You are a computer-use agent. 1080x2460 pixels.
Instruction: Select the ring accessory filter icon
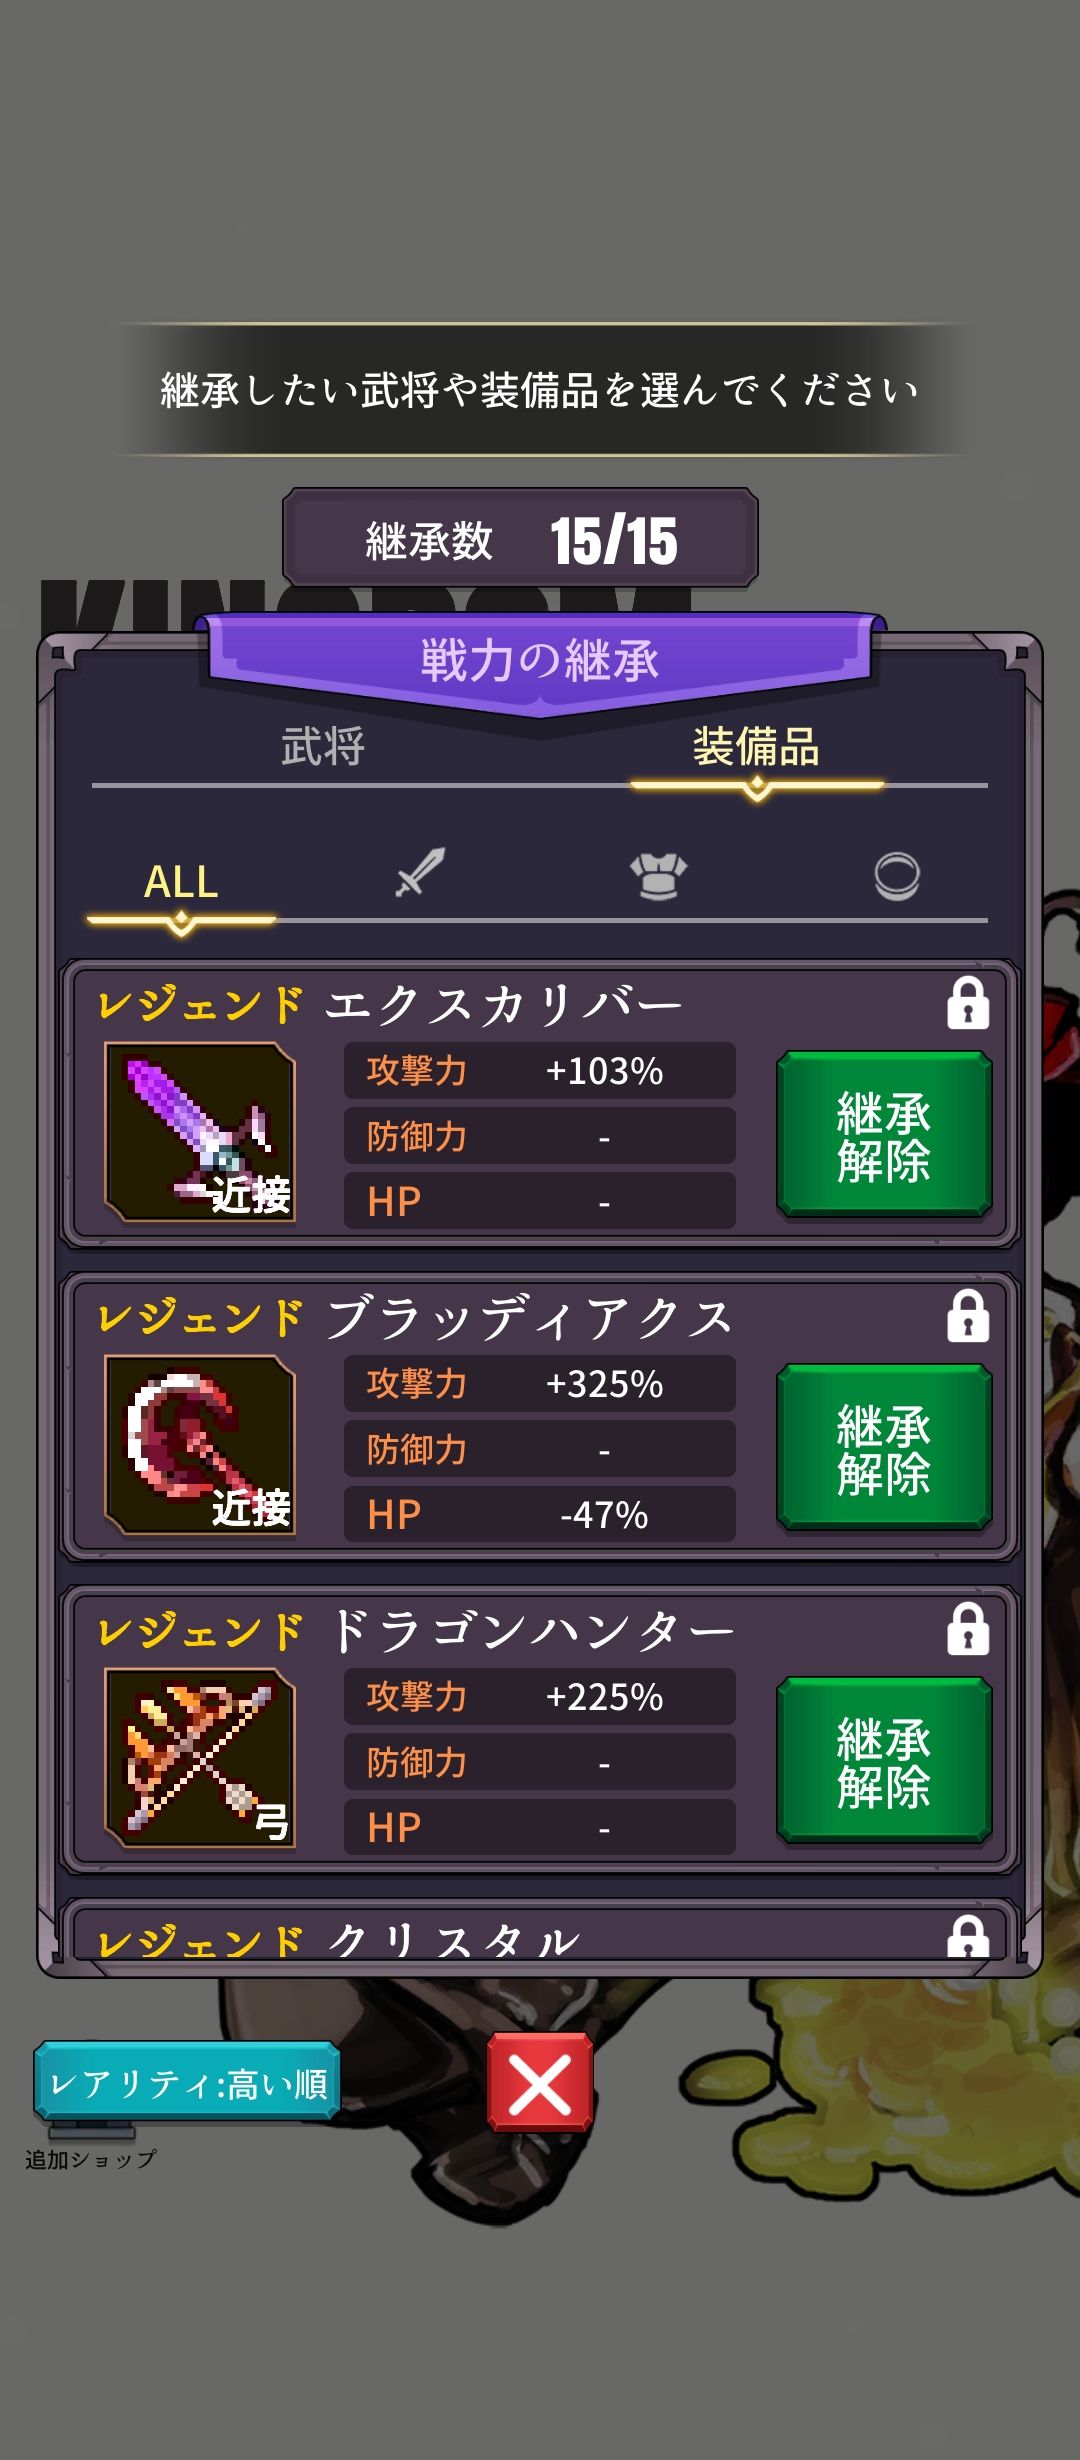click(x=897, y=876)
